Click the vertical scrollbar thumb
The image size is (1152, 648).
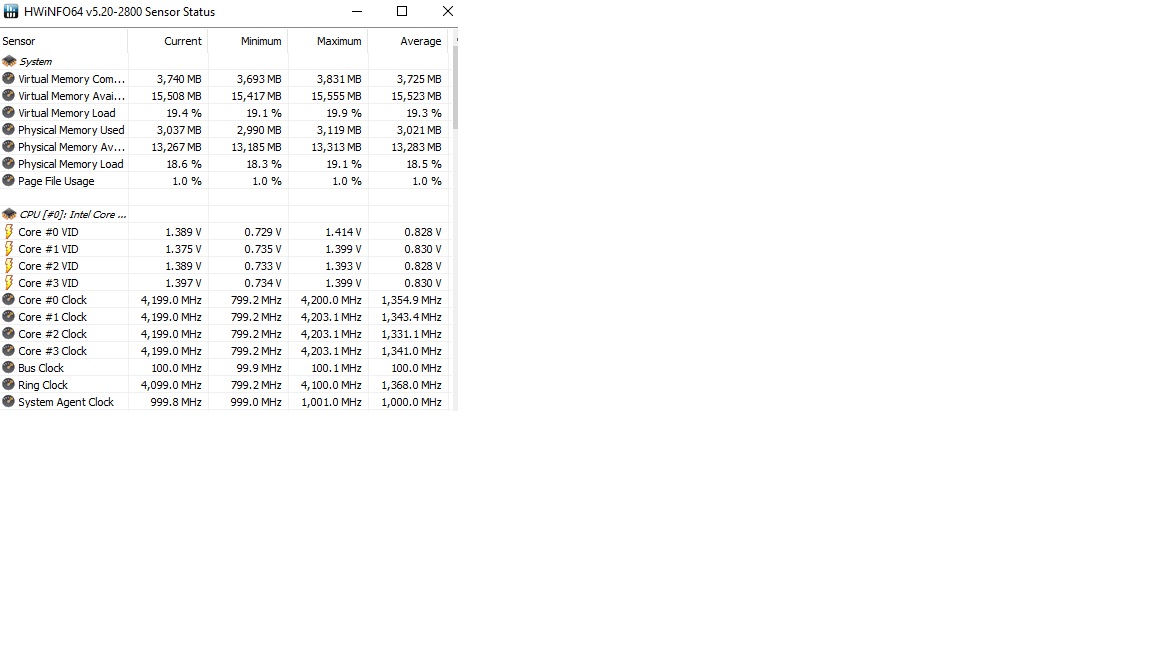click(456, 88)
